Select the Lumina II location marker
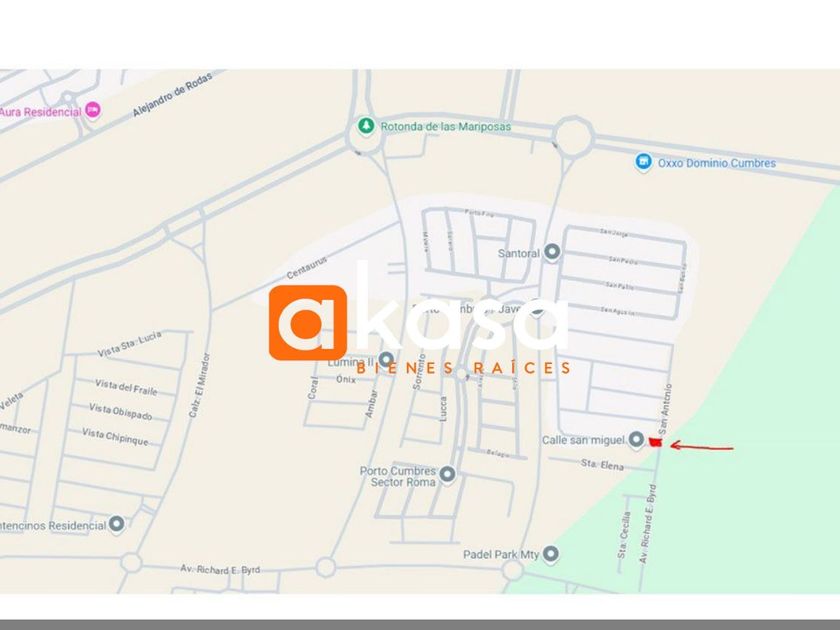The width and height of the screenshot is (840, 630). (386, 359)
